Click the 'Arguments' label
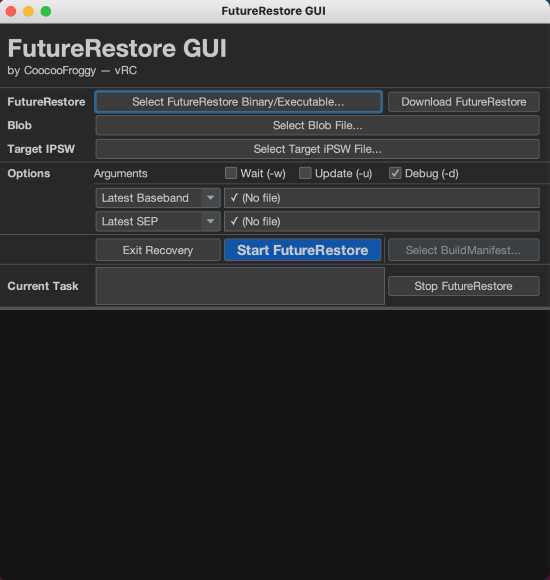This screenshot has width=550, height=580. point(121,173)
